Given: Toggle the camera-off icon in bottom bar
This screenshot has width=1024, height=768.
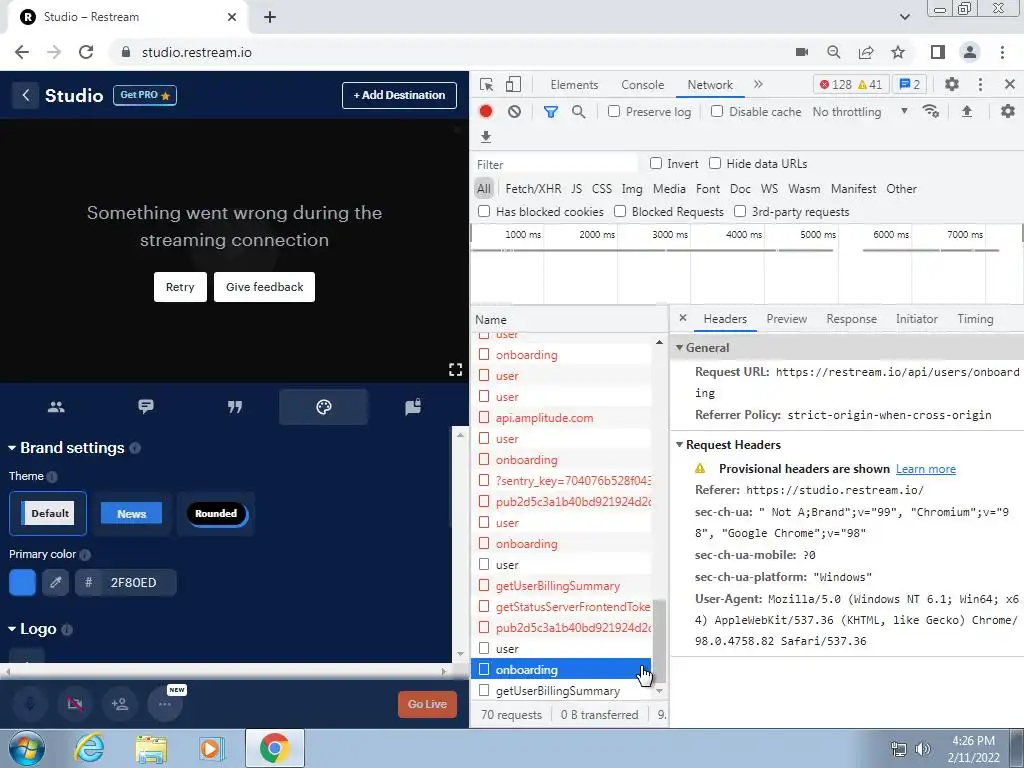Looking at the screenshot, I should point(75,704).
